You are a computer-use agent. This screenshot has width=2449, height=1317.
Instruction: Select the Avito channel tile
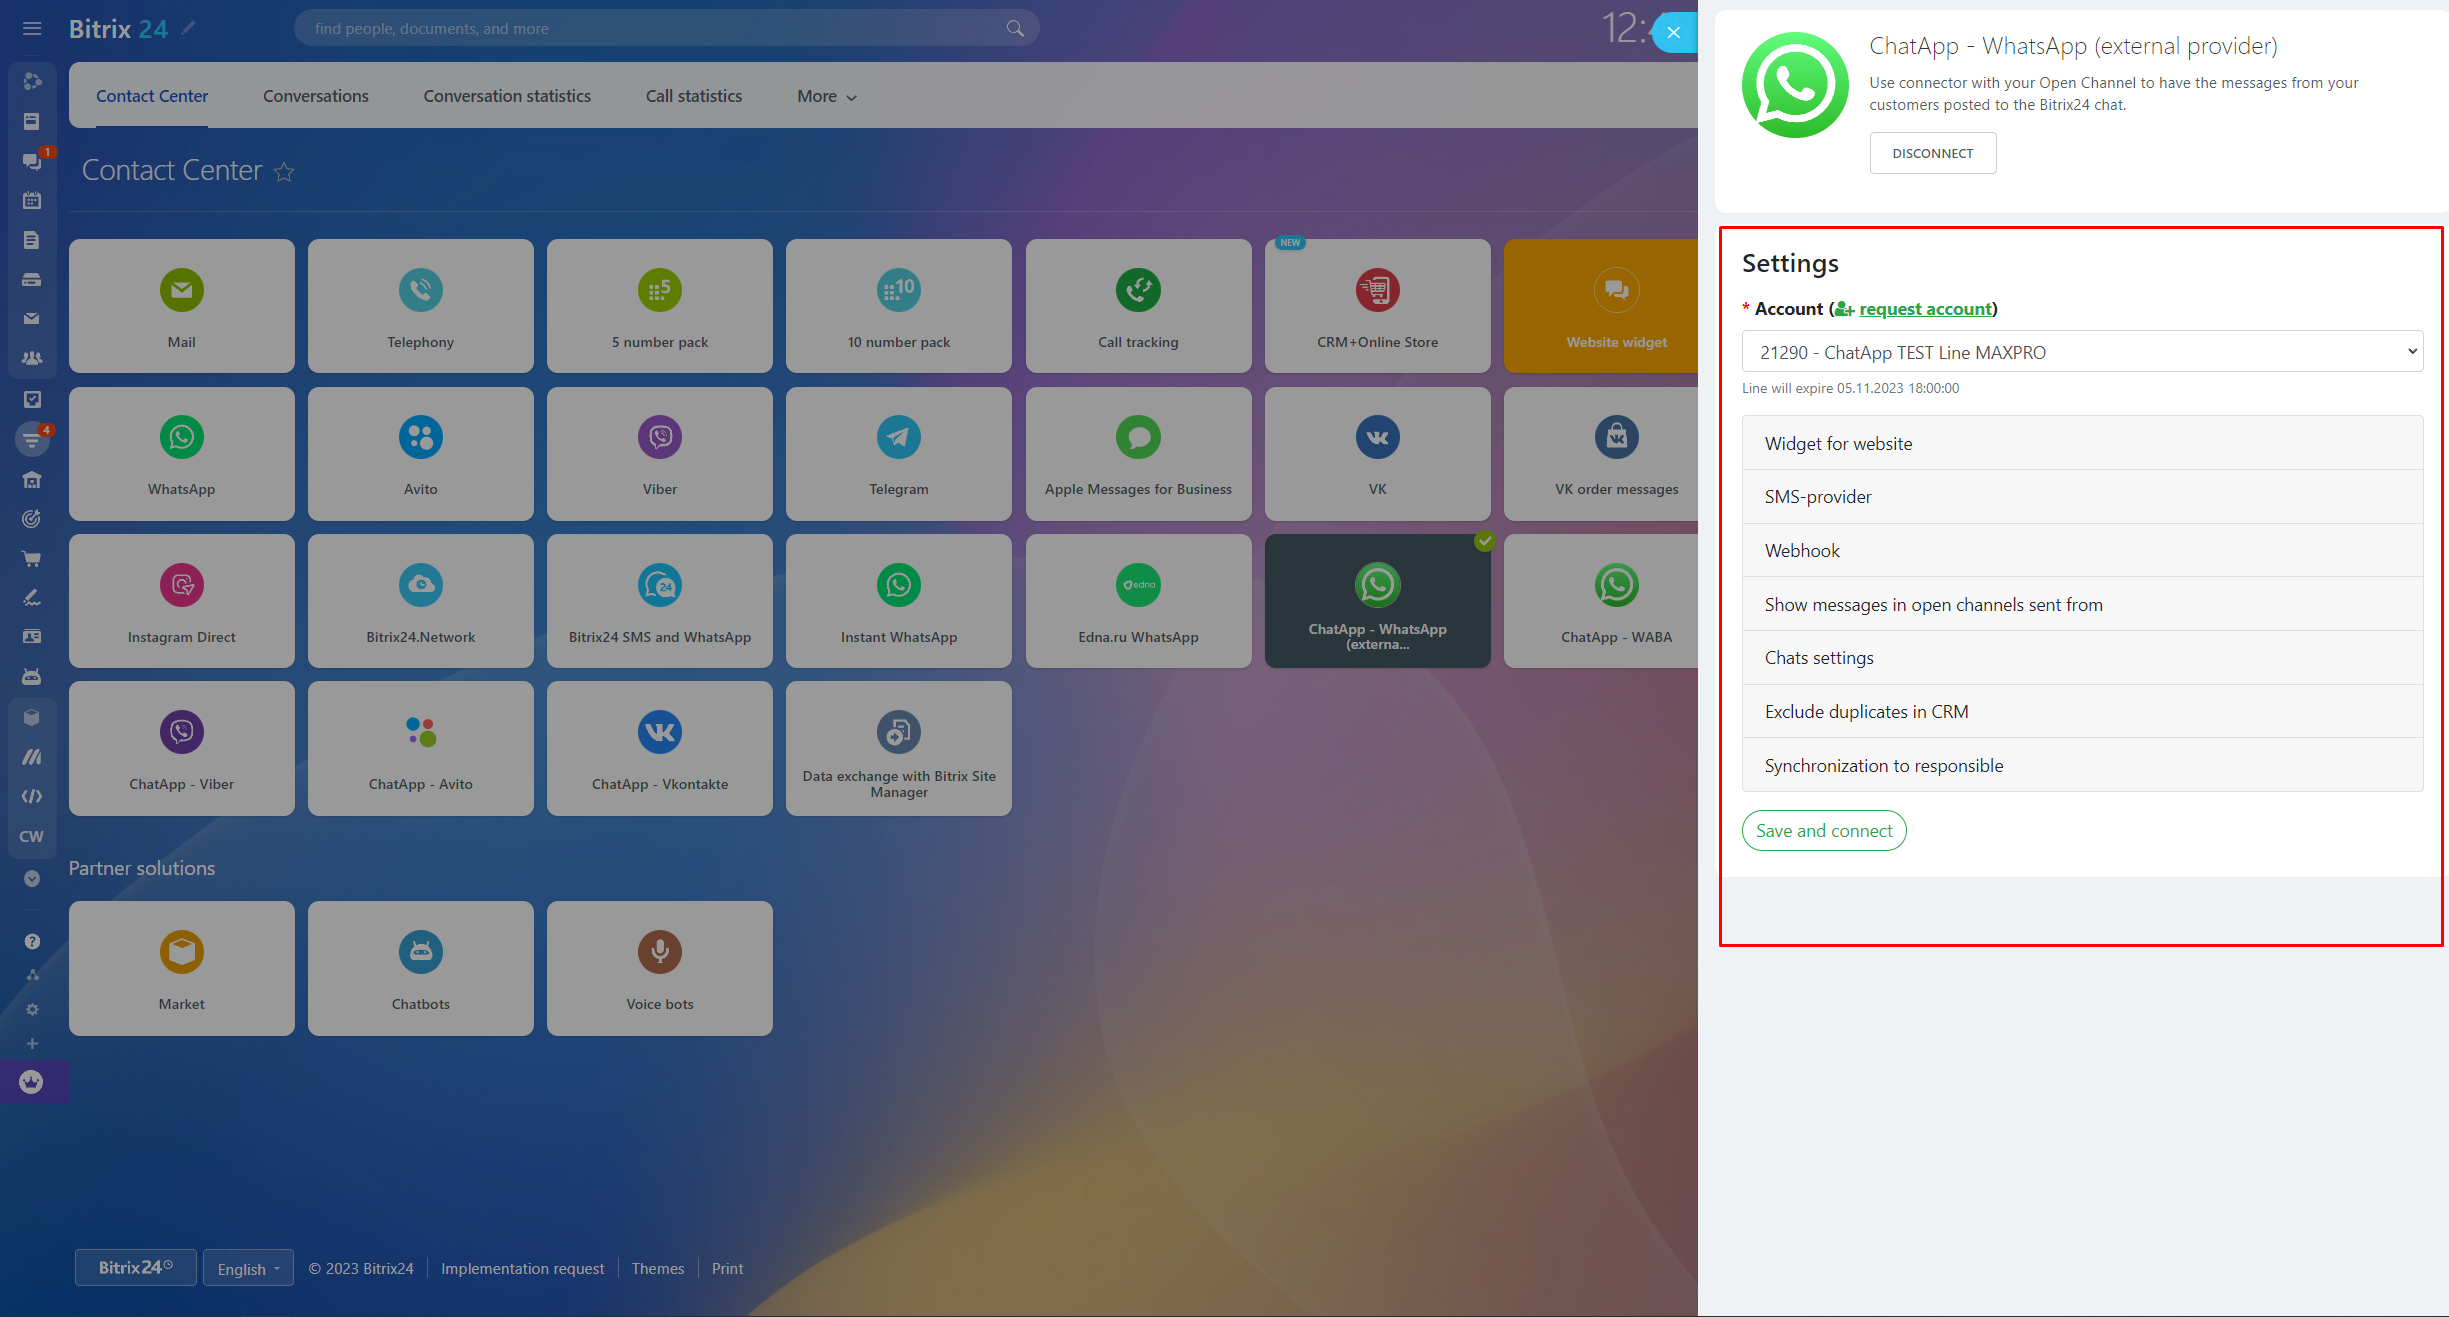point(420,454)
